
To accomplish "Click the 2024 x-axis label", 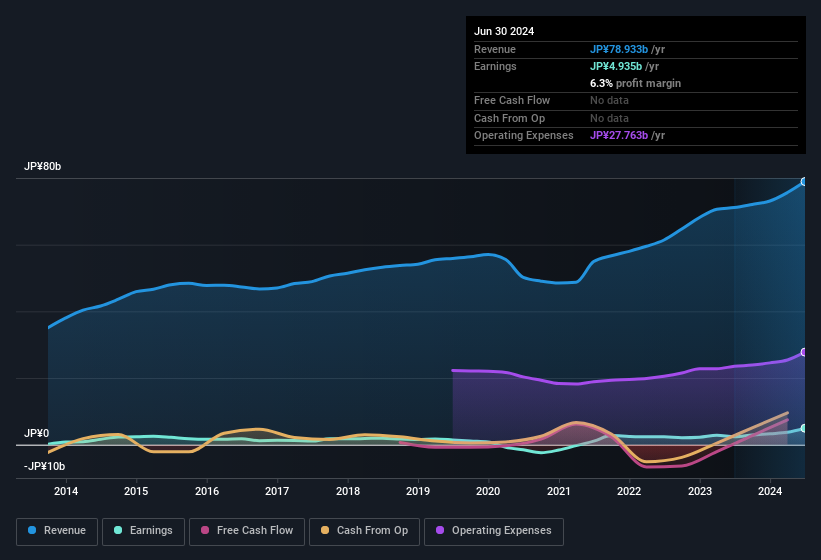I will (770, 491).
